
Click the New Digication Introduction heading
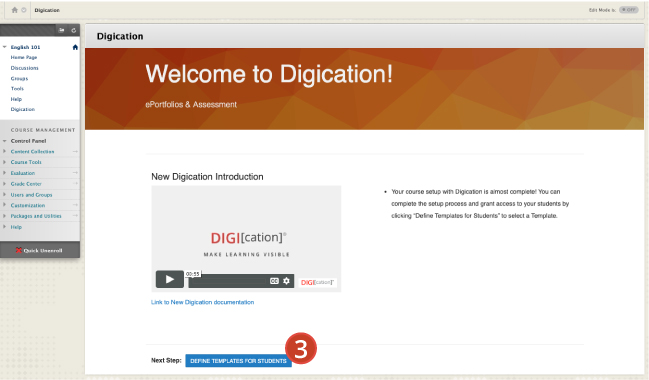(207, 177)
